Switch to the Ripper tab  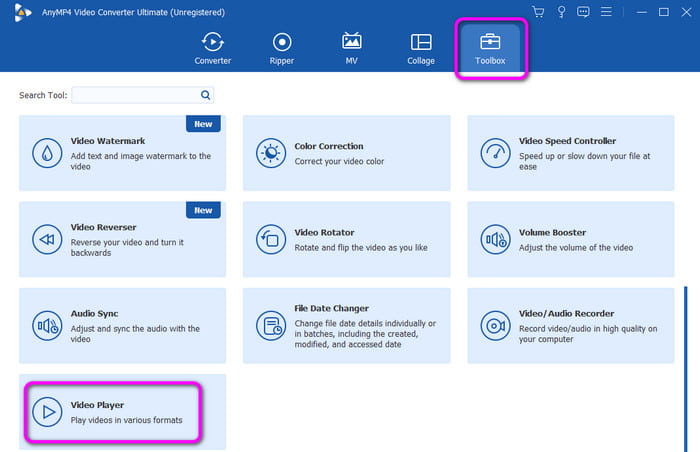282,48
